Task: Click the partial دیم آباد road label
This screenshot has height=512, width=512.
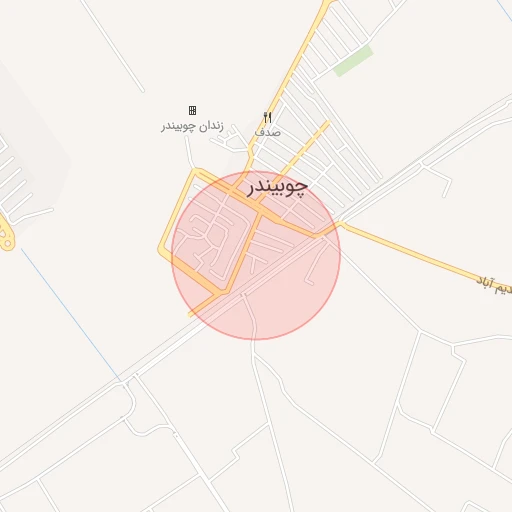Action: coord(494,286)
